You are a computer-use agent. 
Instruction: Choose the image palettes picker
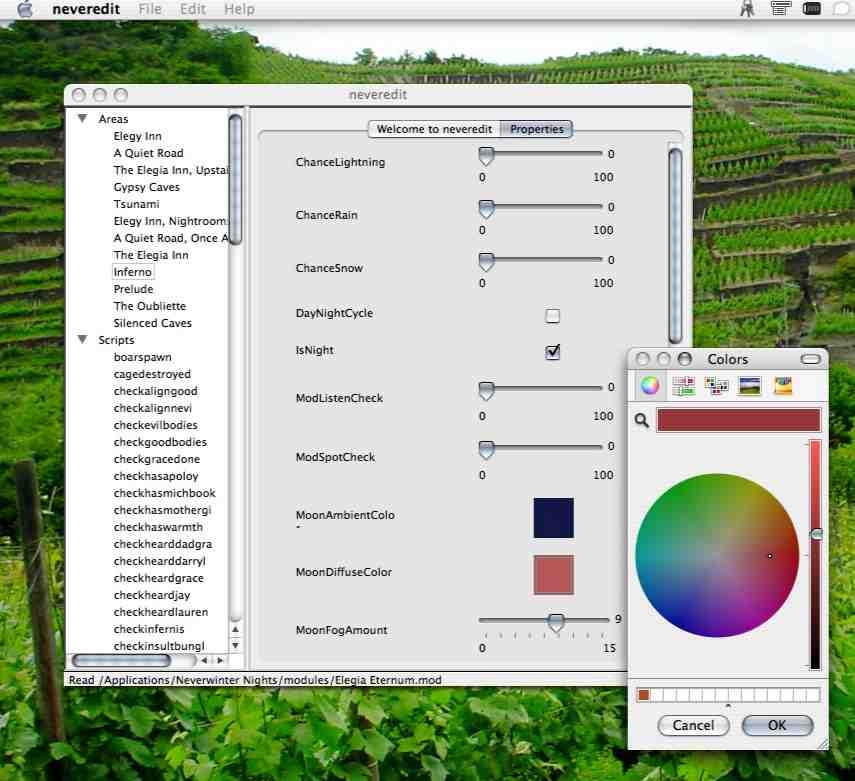(x=749, y=386)
